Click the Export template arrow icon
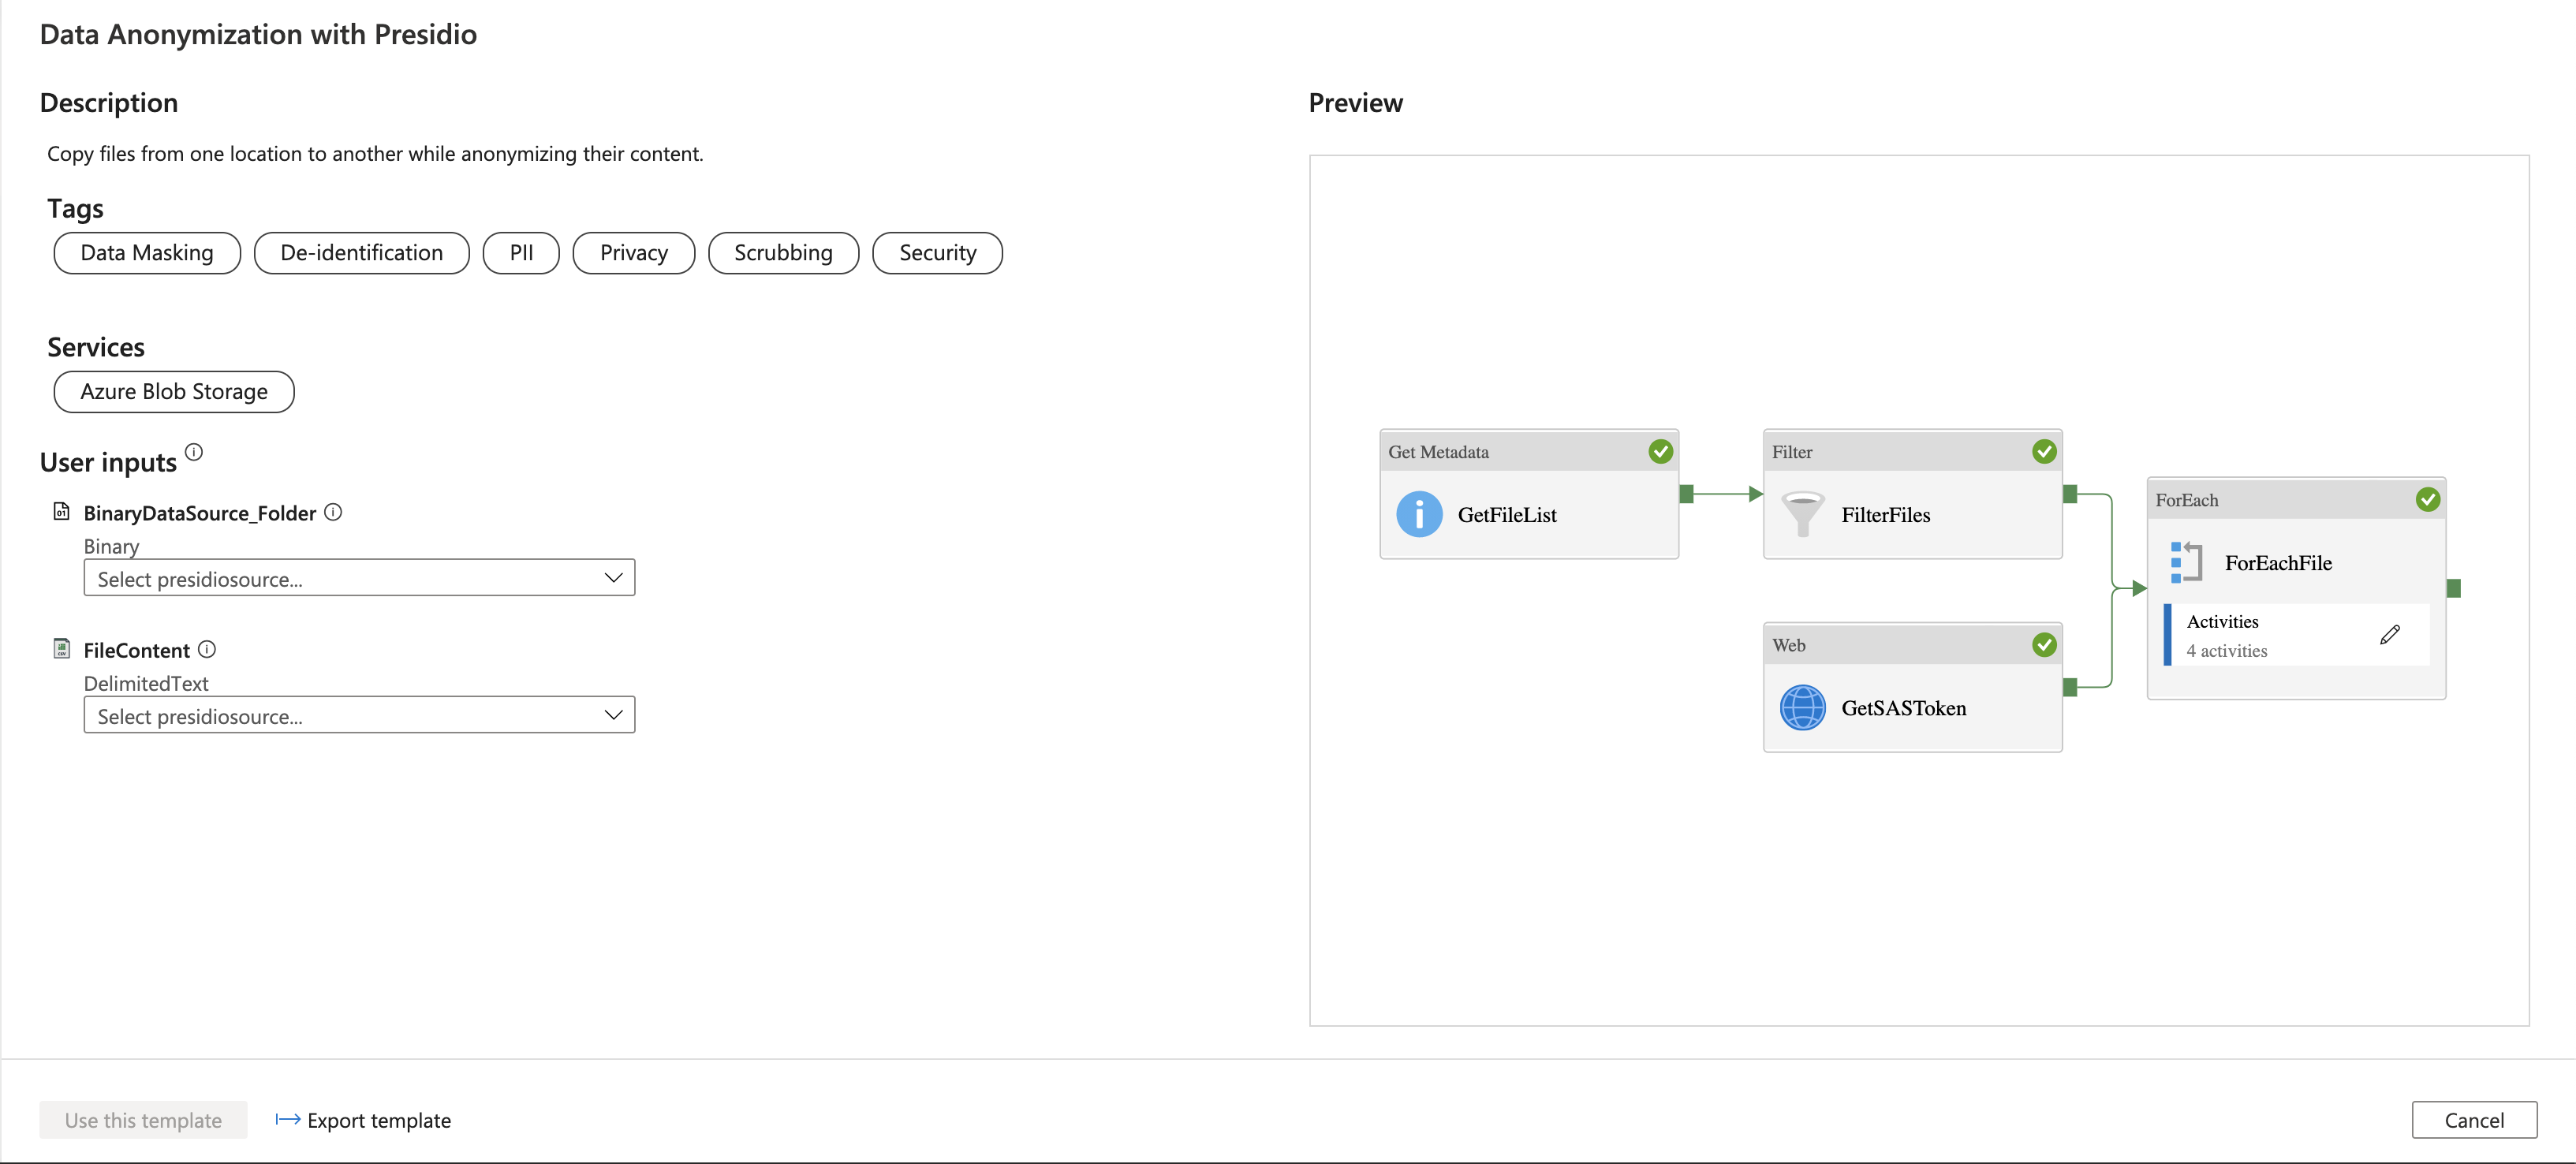 click(x=287, y=1120)
